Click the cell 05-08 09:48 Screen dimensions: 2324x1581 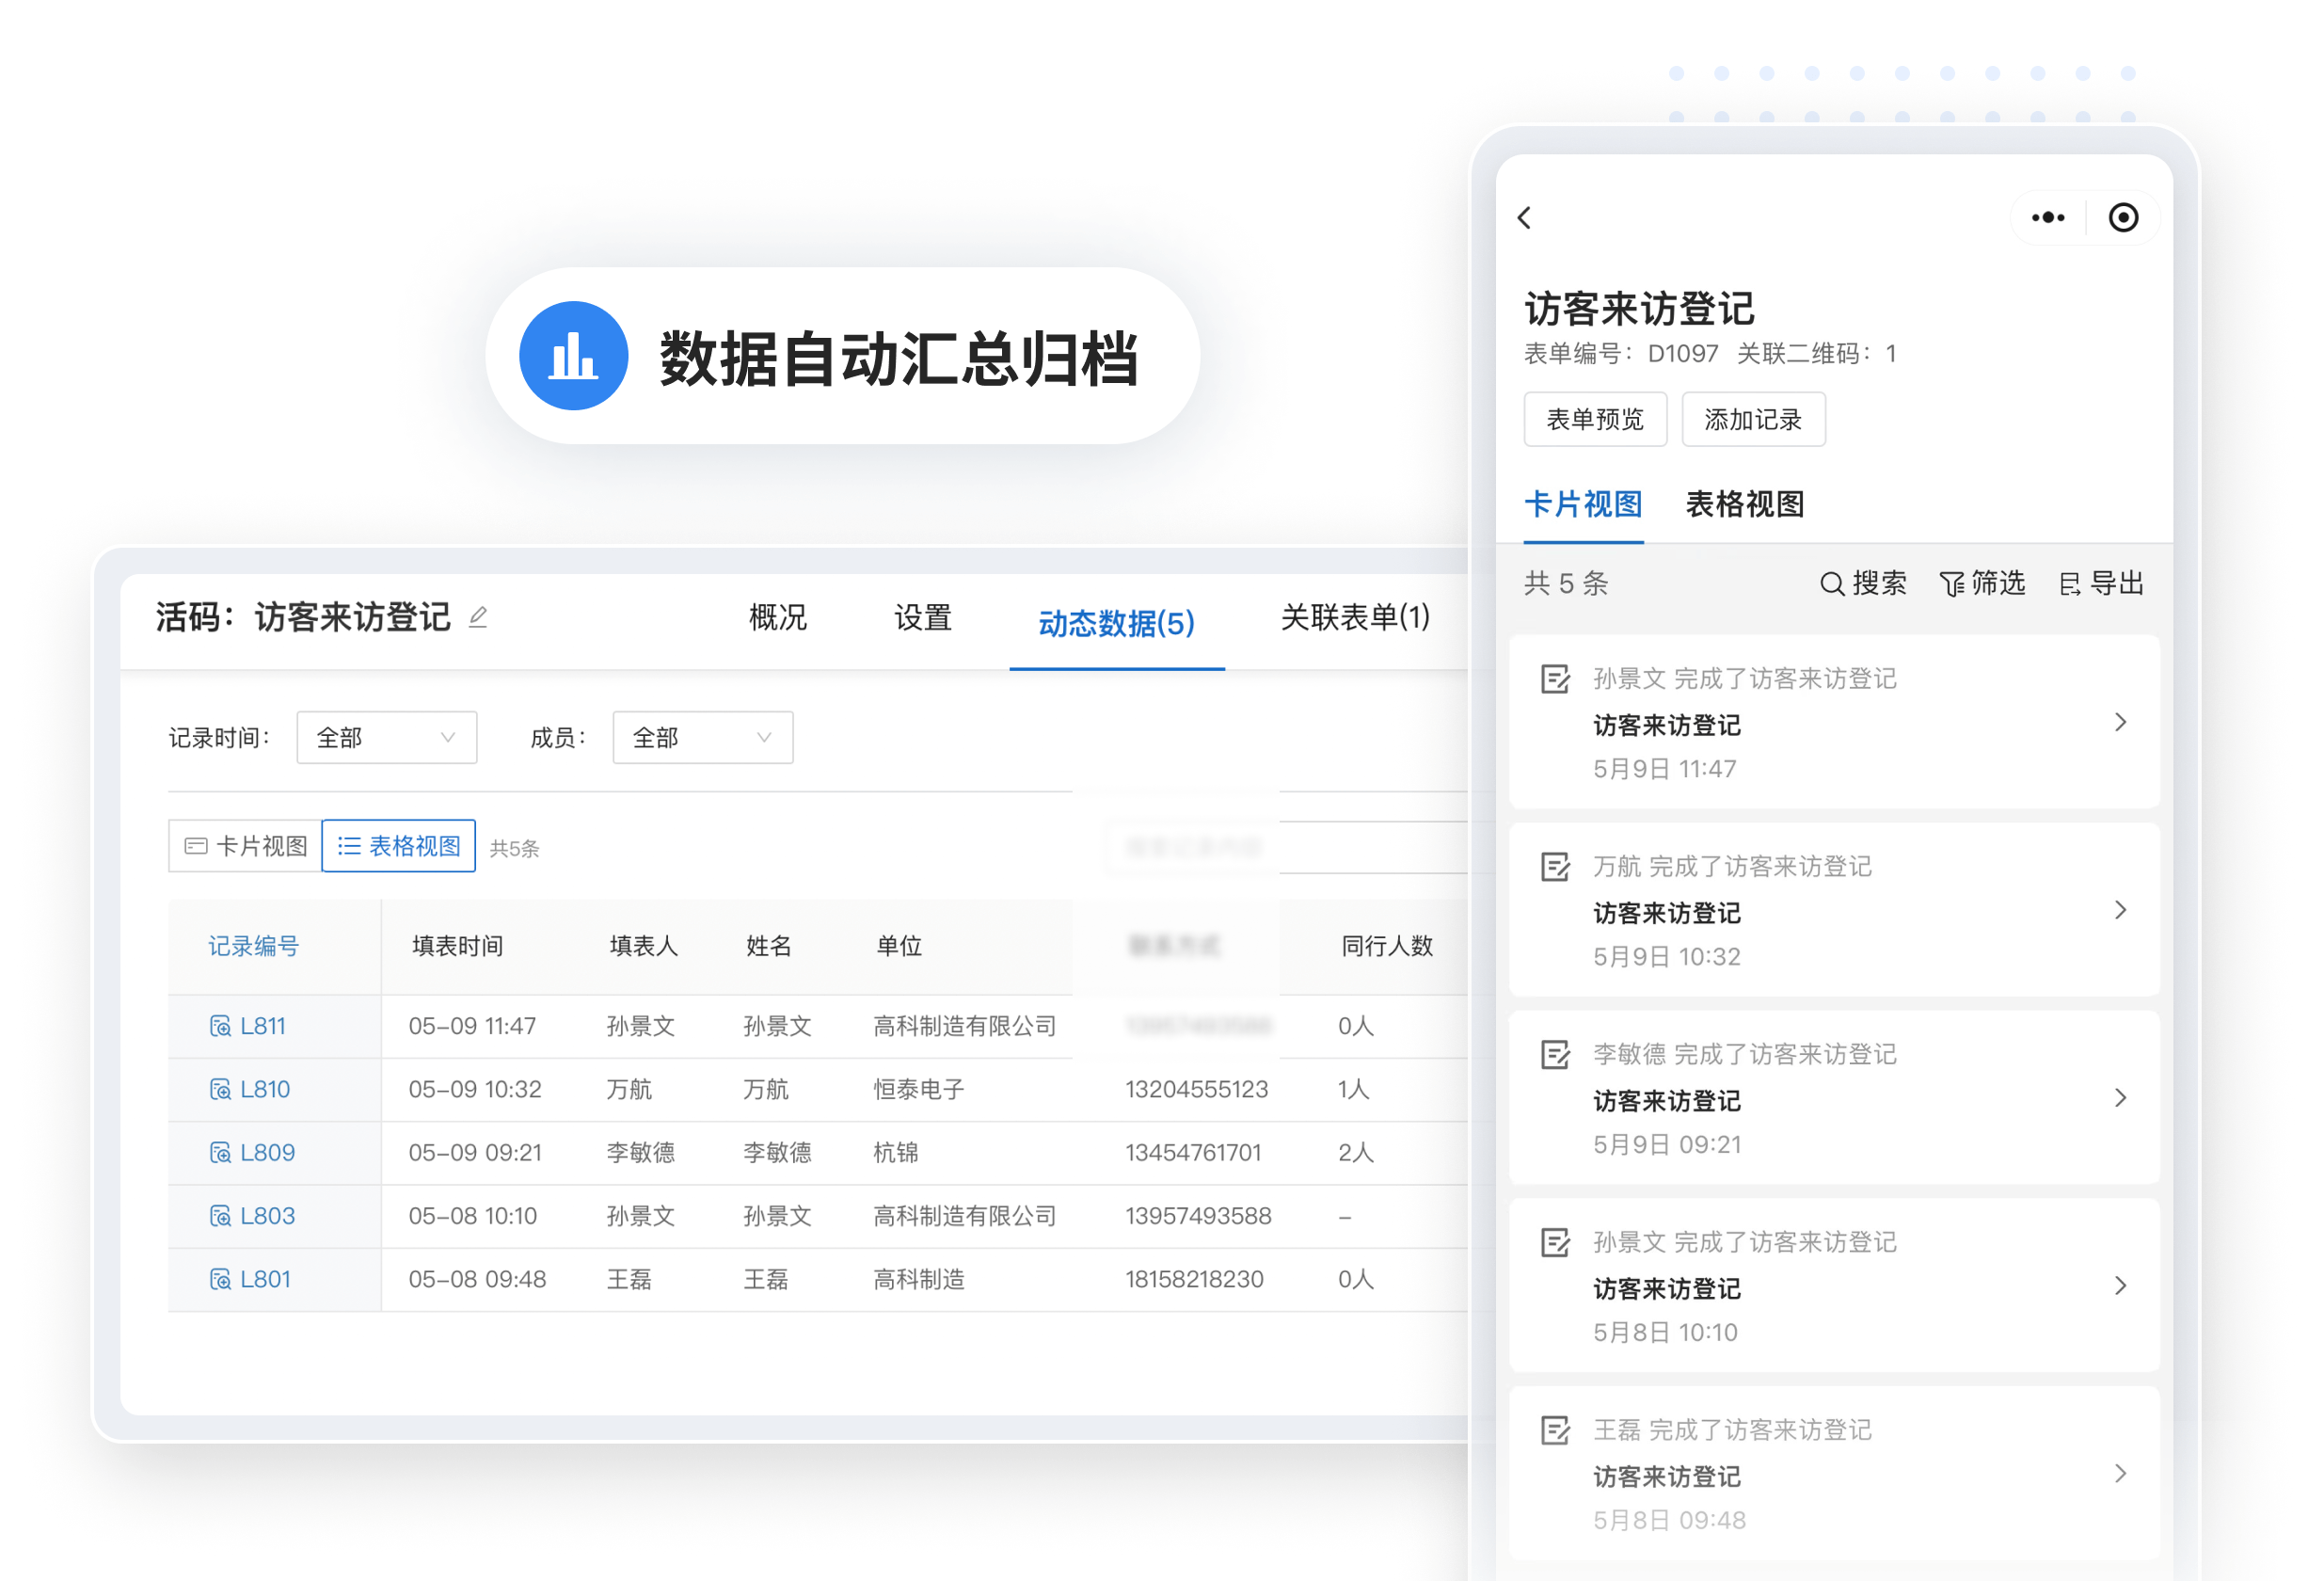click(x=477, y=1279)
